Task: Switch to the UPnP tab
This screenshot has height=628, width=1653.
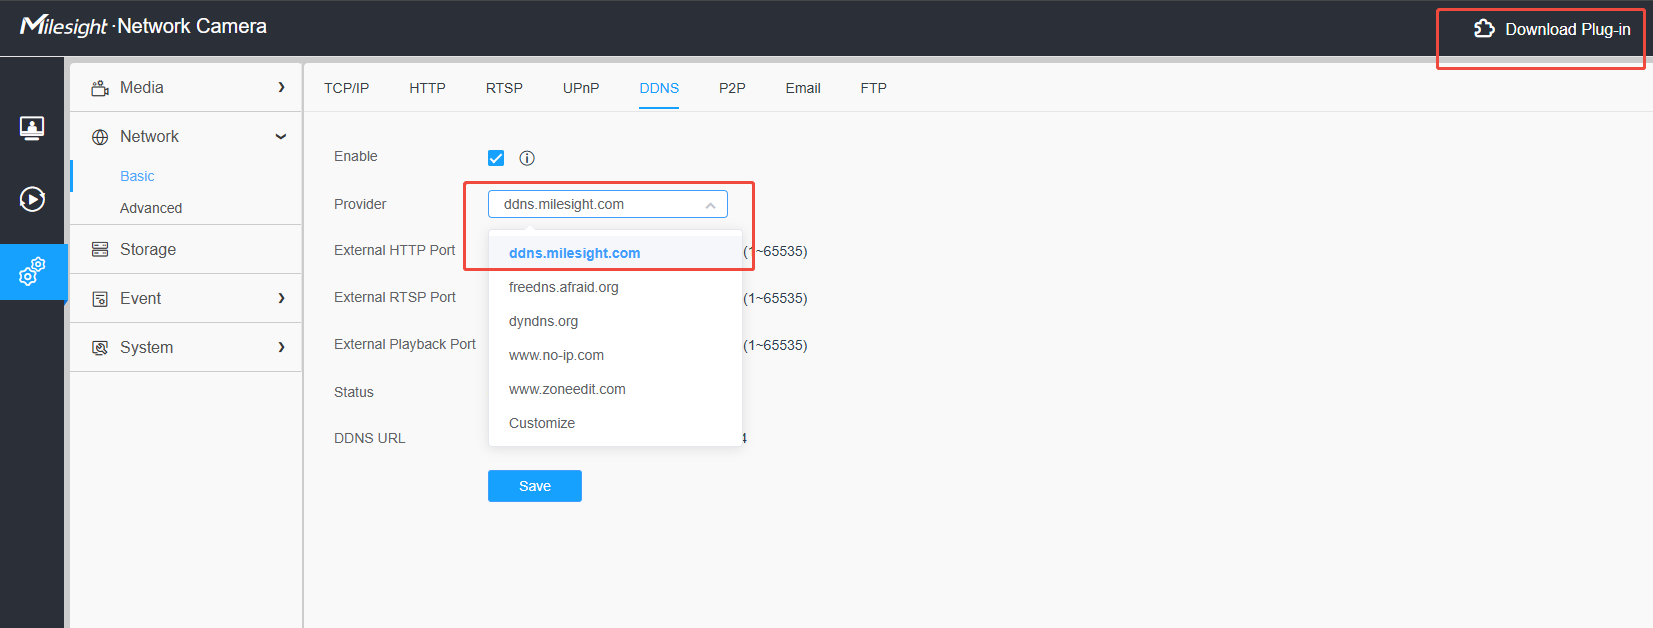Action: pyautogui.click(x=581, y=88)
